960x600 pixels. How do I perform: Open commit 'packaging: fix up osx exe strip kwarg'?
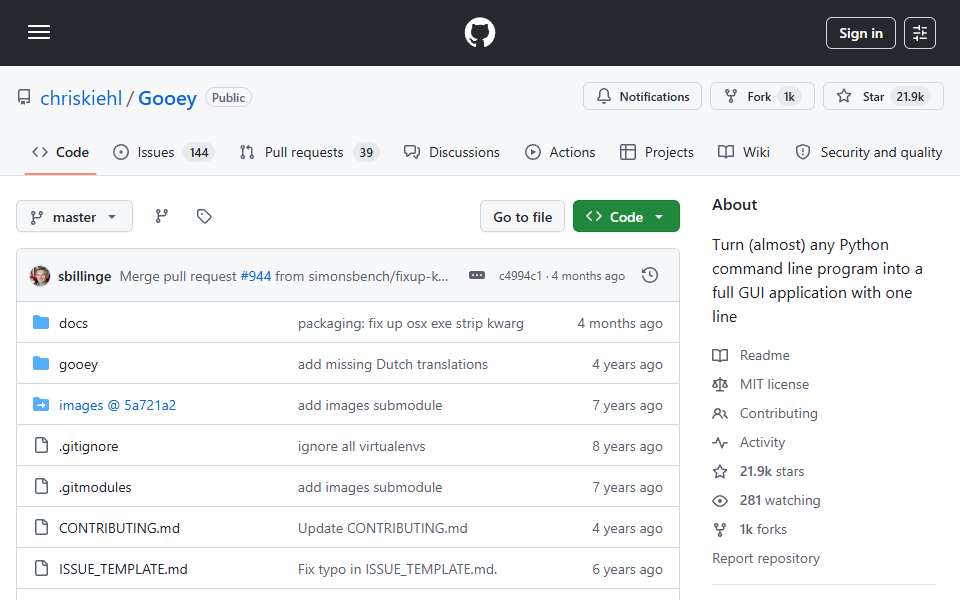[x=411, y=323]
